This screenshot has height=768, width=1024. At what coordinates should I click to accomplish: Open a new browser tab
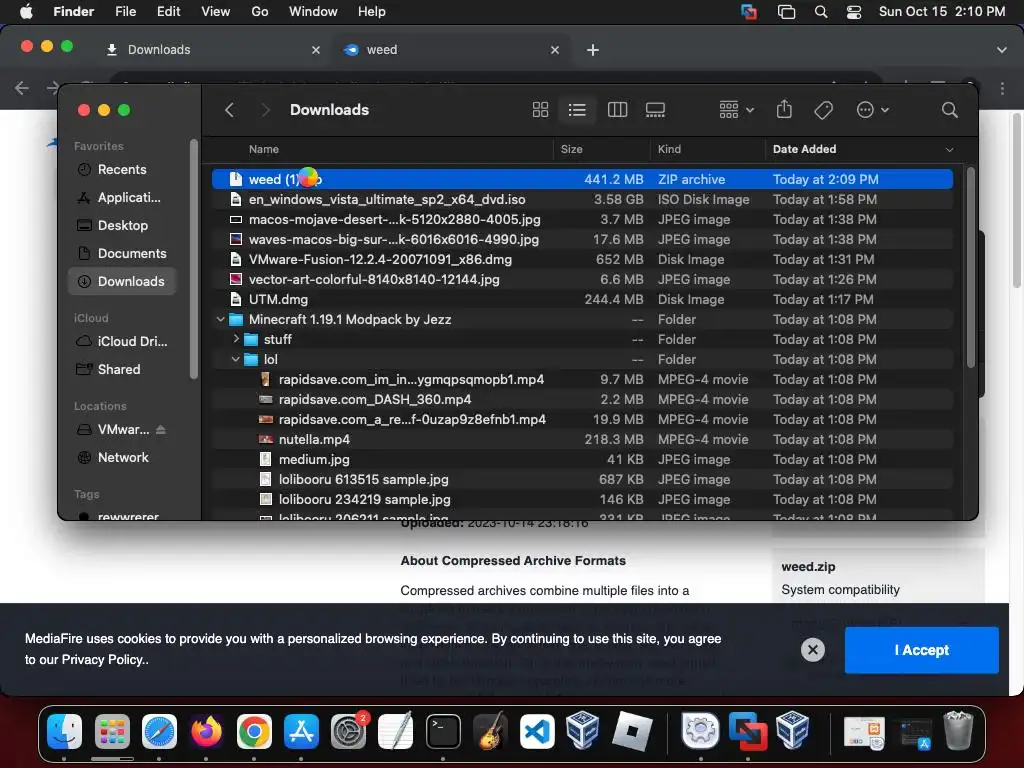click(592, 50)
